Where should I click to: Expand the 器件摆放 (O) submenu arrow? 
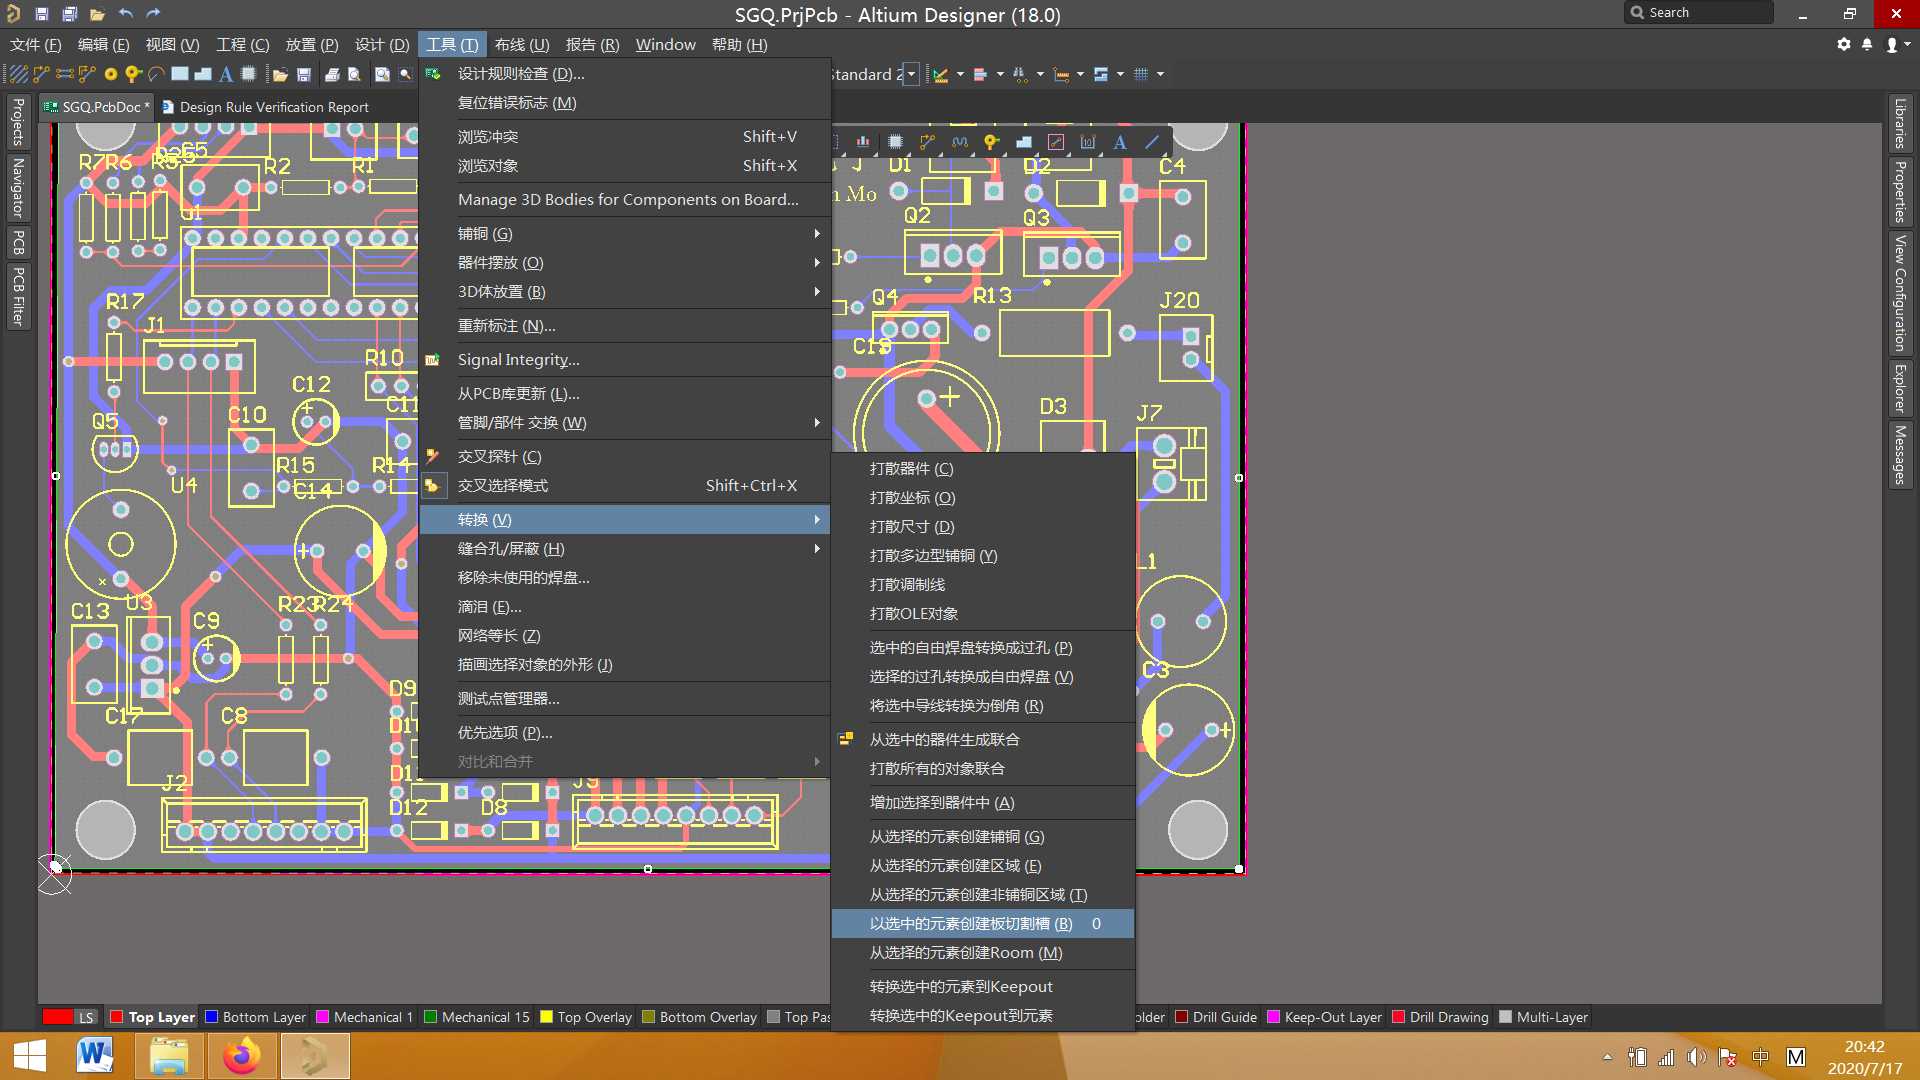tap(817, 262)
